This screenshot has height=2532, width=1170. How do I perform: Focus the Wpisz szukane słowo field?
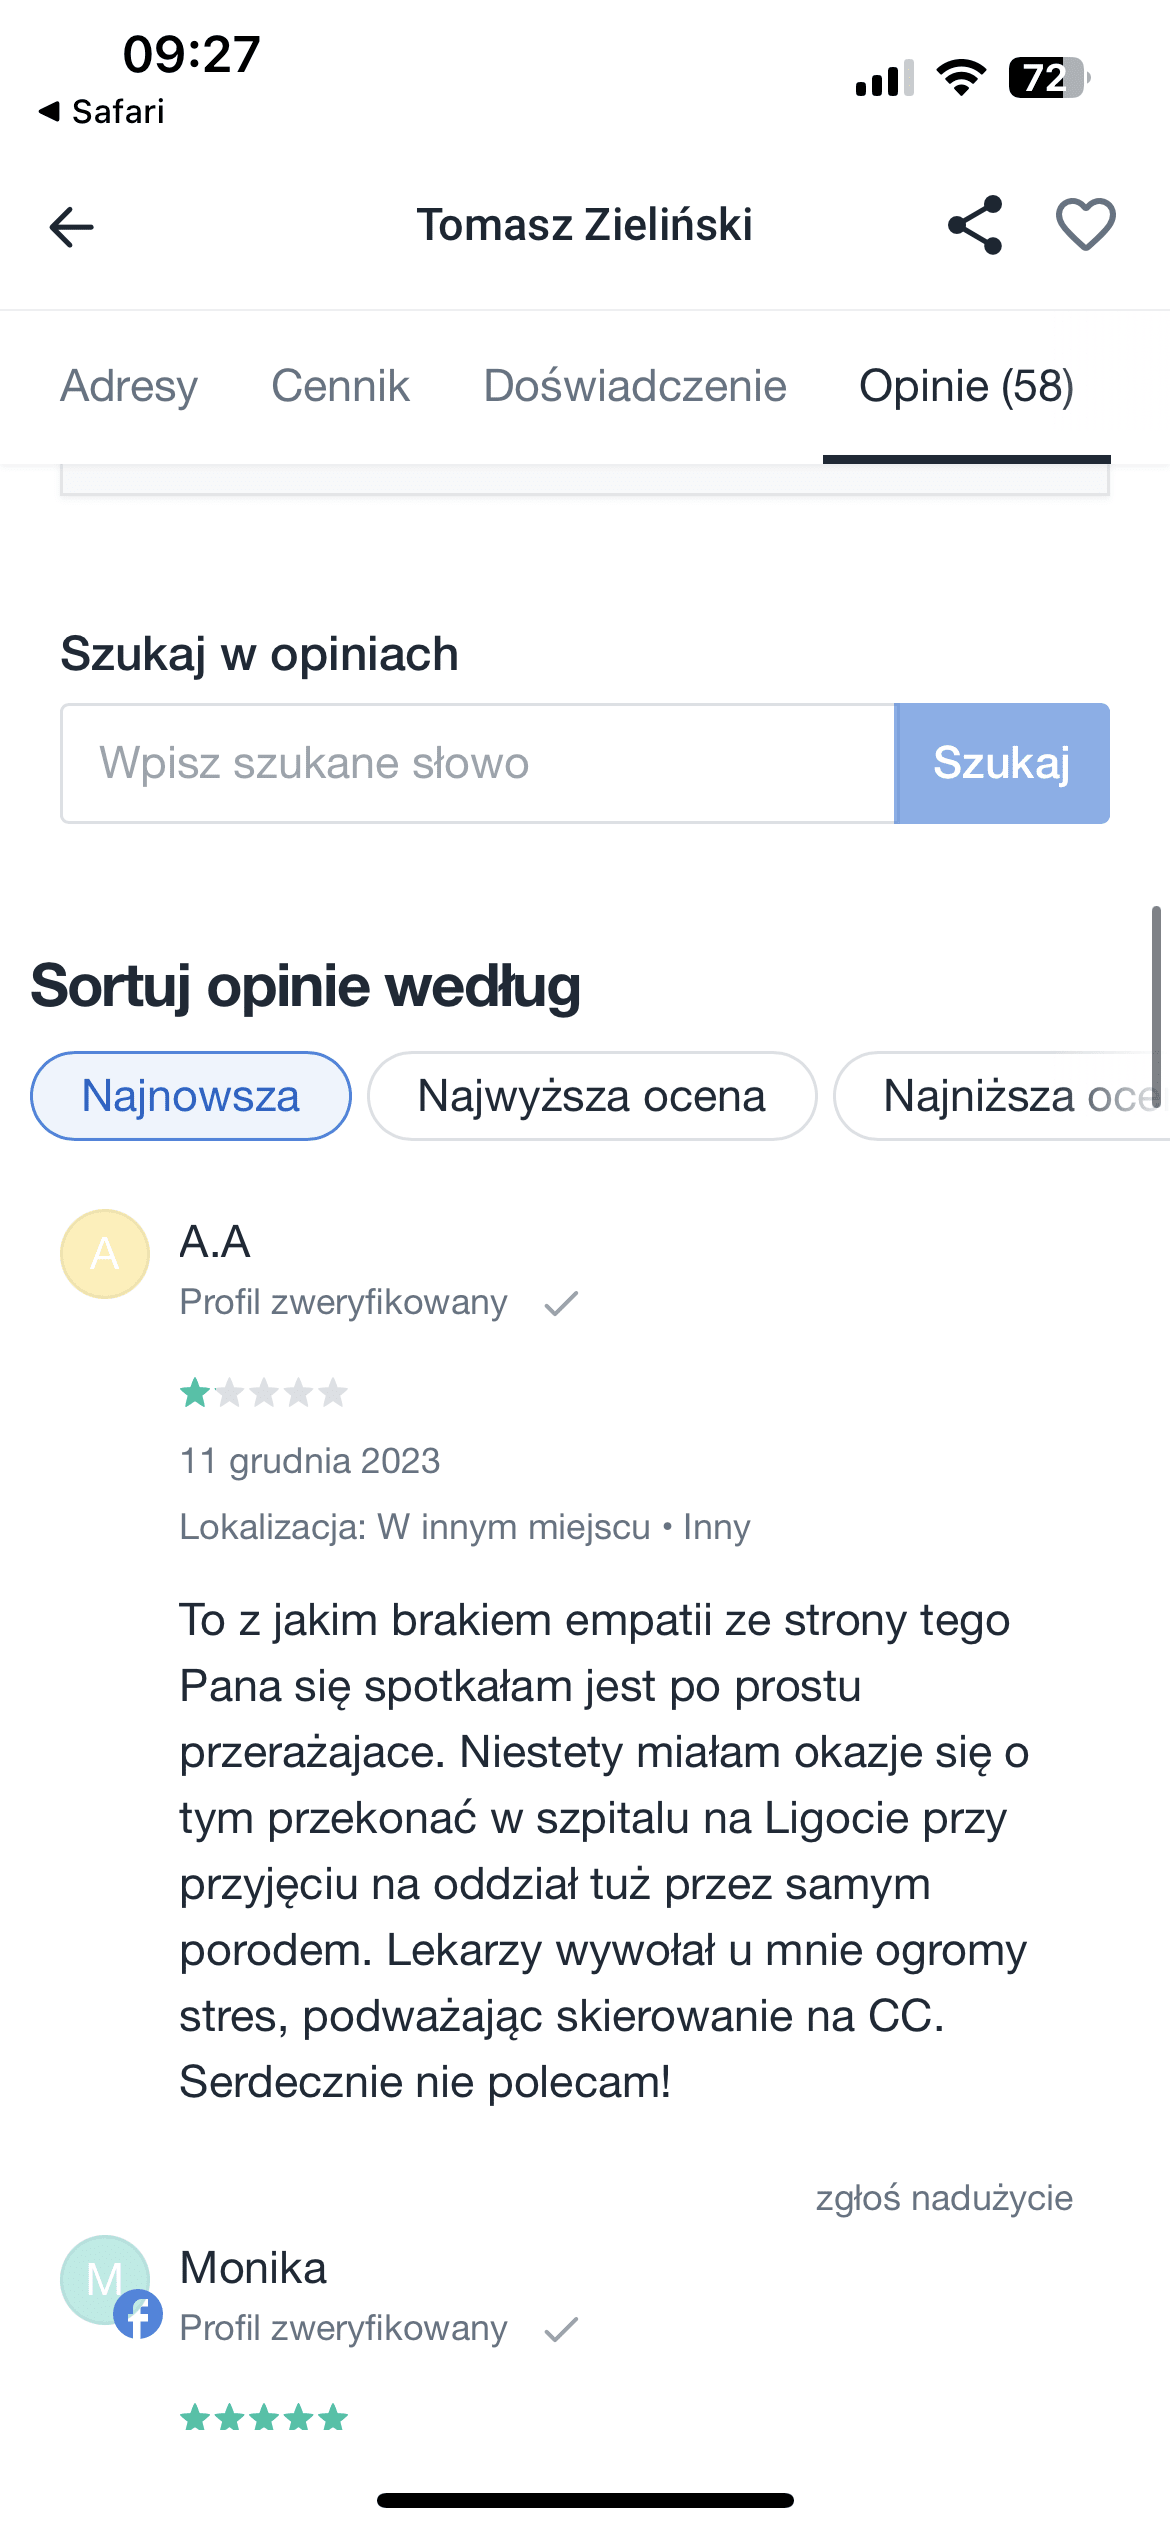[478, 764]
